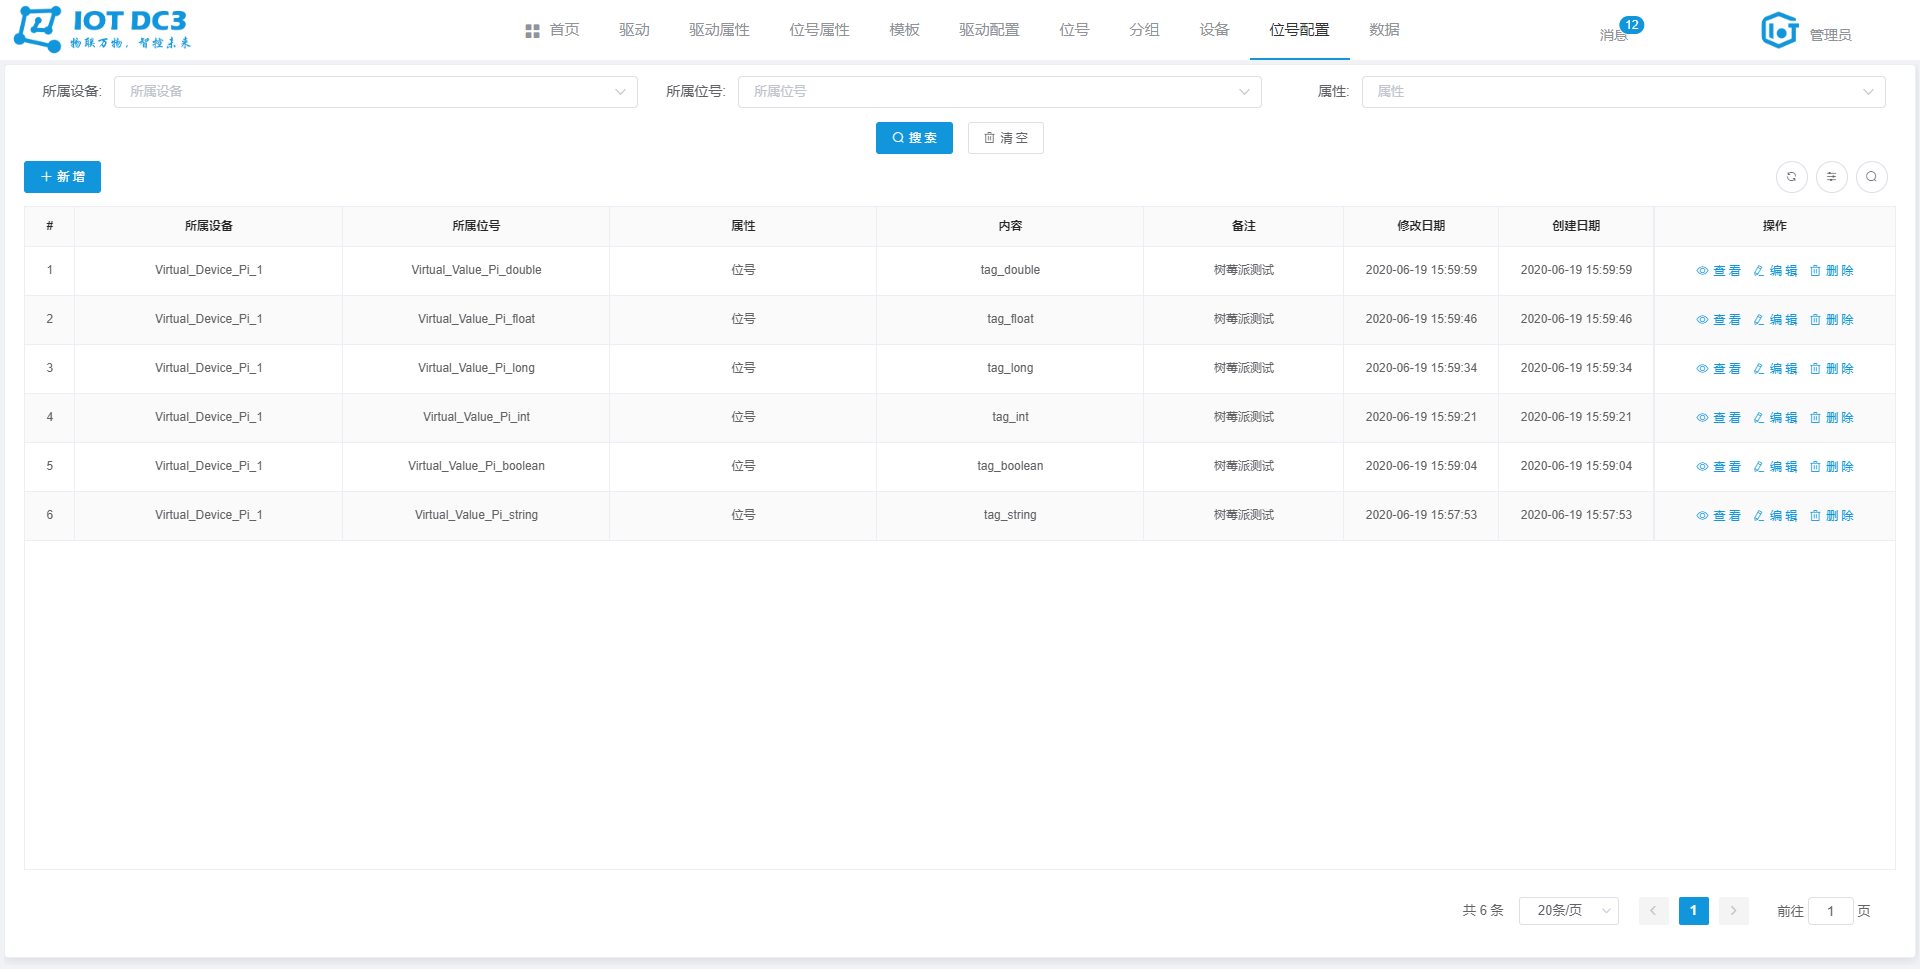The height and width of the screenshot is (969, 1920).
Task: Expand the 所属位号 dropdown
Action: 1000,92
